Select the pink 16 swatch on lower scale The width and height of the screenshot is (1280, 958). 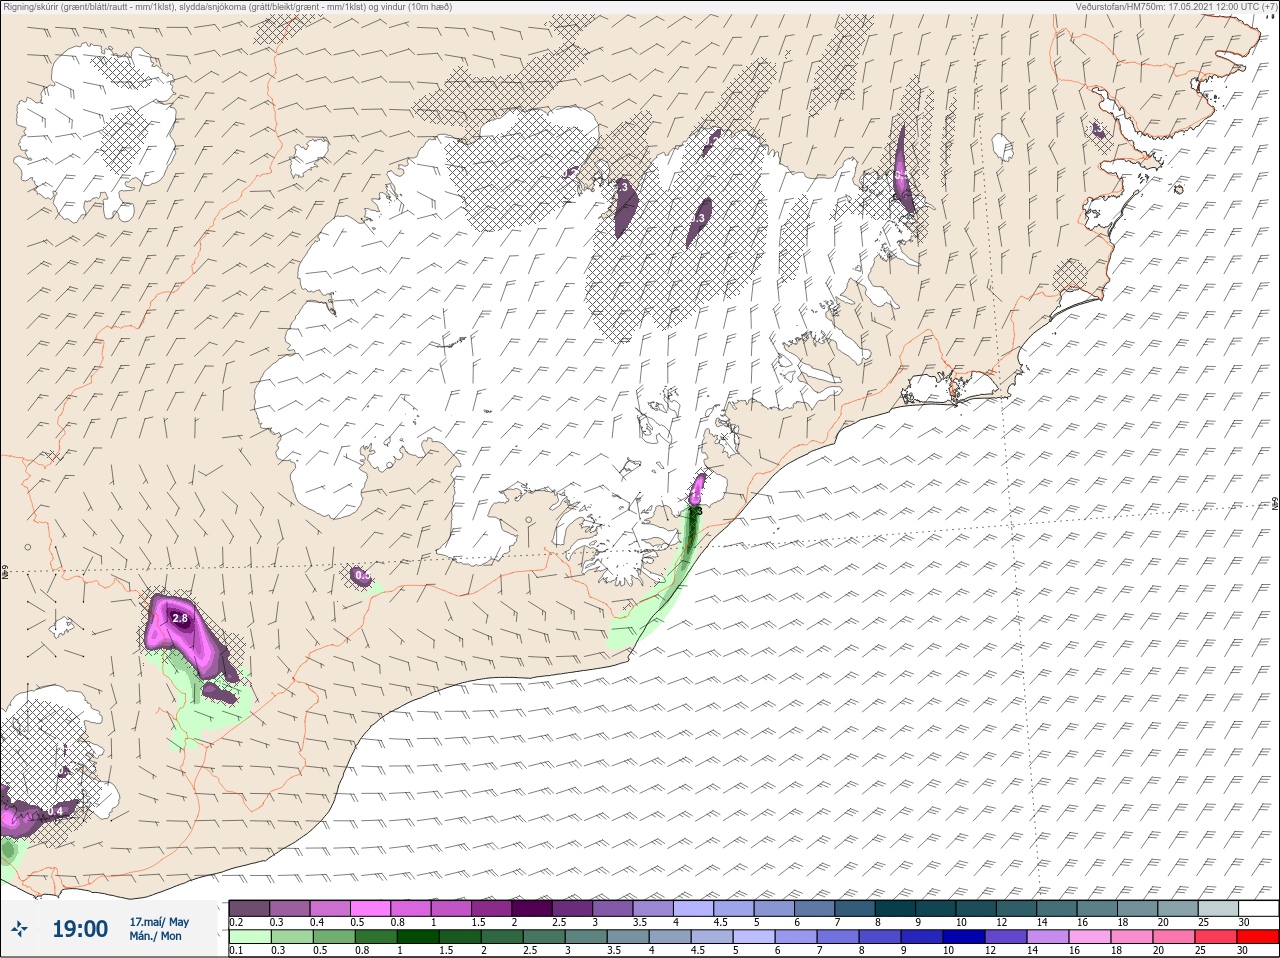(x=1090, y=937)
